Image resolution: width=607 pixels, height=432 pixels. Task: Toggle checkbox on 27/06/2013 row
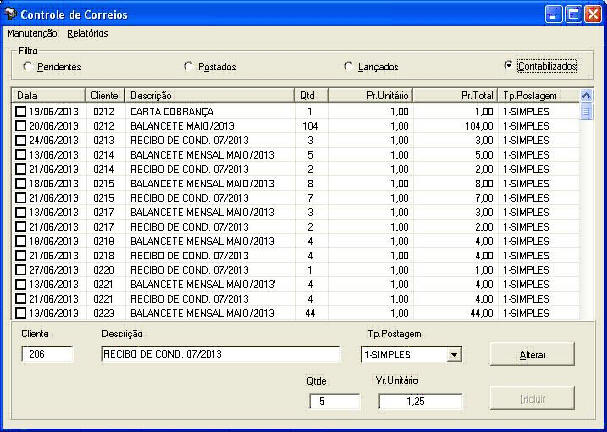pyautogui.click(x=21, y=270)
